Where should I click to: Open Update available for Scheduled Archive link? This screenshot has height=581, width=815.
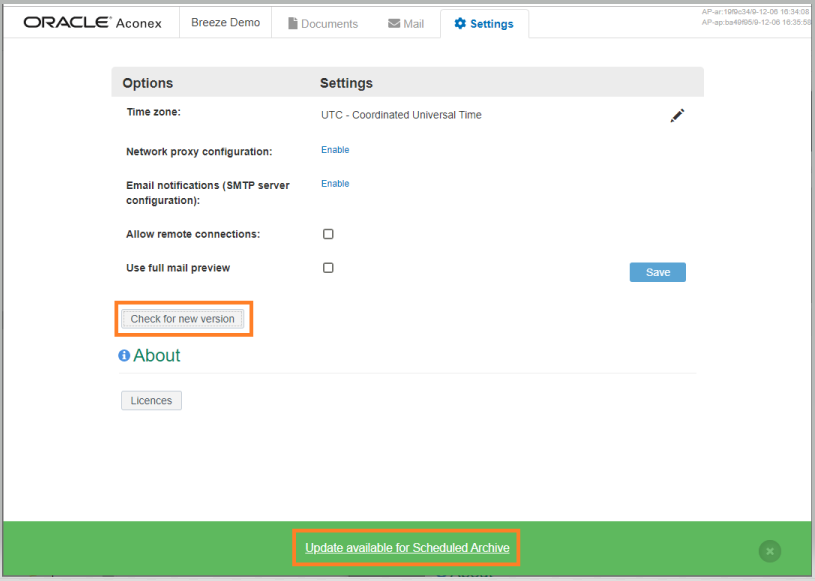click(407, 548)
